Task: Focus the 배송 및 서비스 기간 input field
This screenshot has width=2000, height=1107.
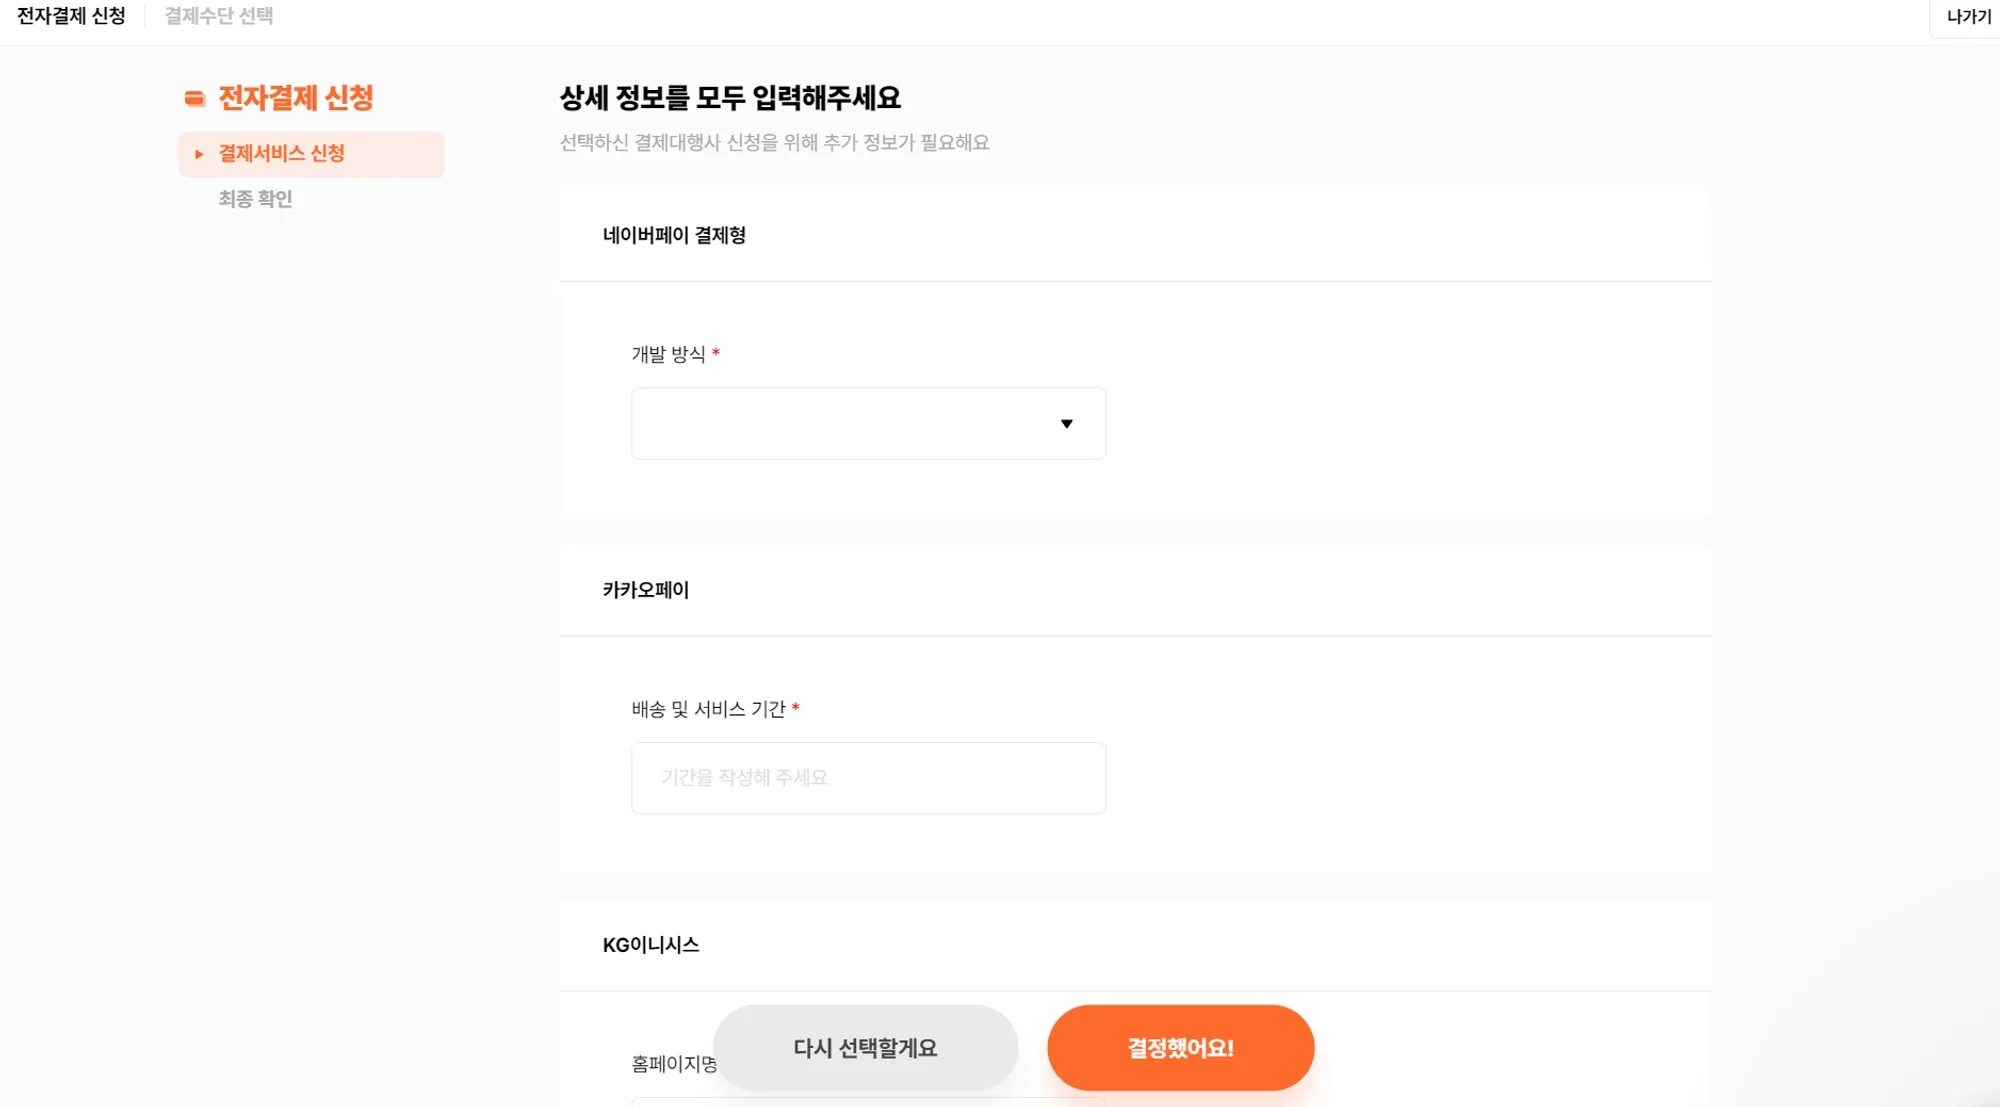Action: click(x=867, y=778)
